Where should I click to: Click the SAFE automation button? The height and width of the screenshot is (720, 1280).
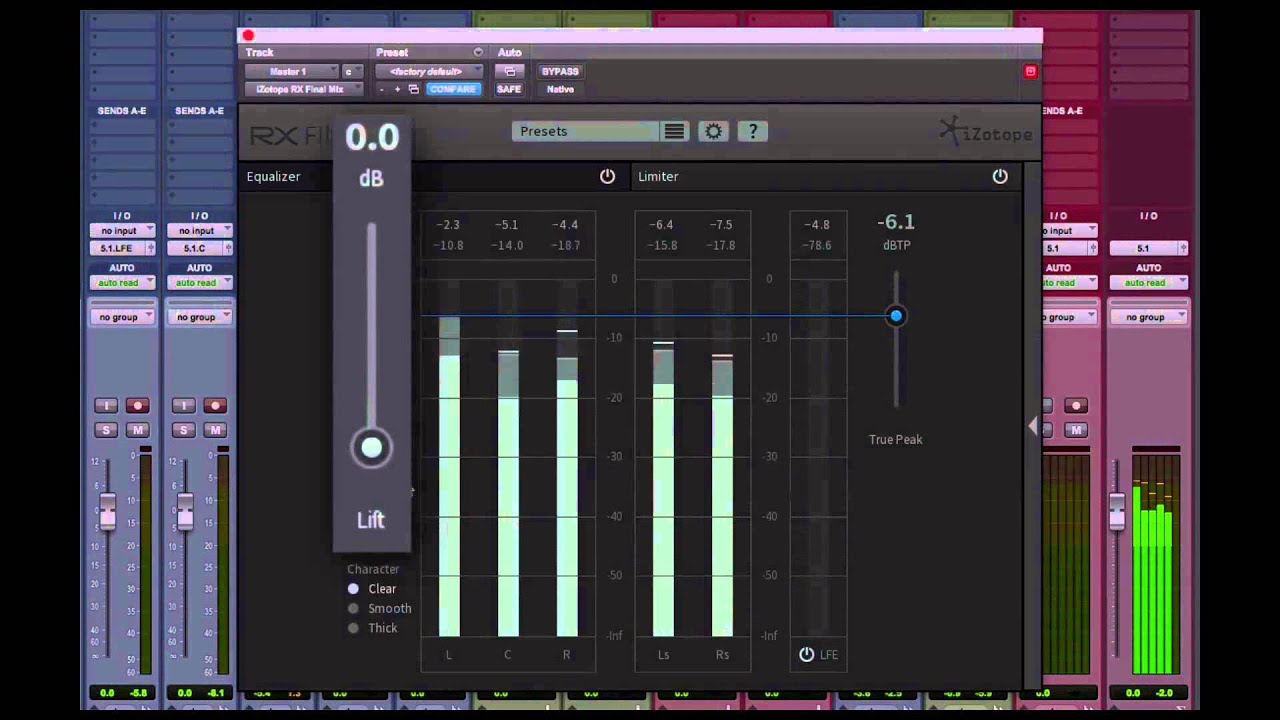(509, 89)
